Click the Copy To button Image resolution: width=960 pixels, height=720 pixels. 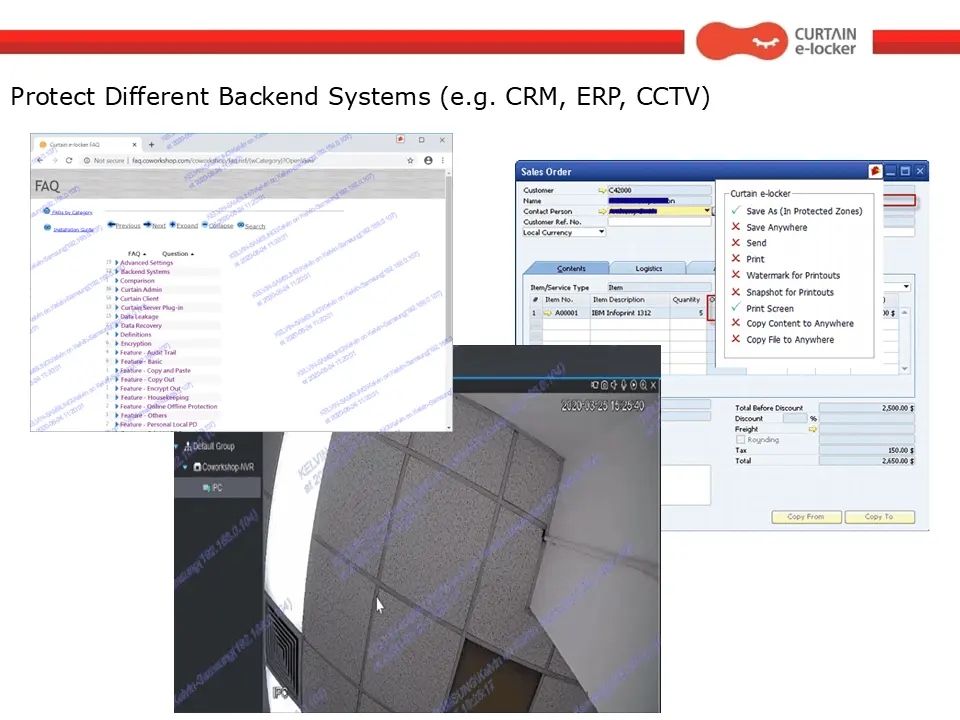(879, 517)
